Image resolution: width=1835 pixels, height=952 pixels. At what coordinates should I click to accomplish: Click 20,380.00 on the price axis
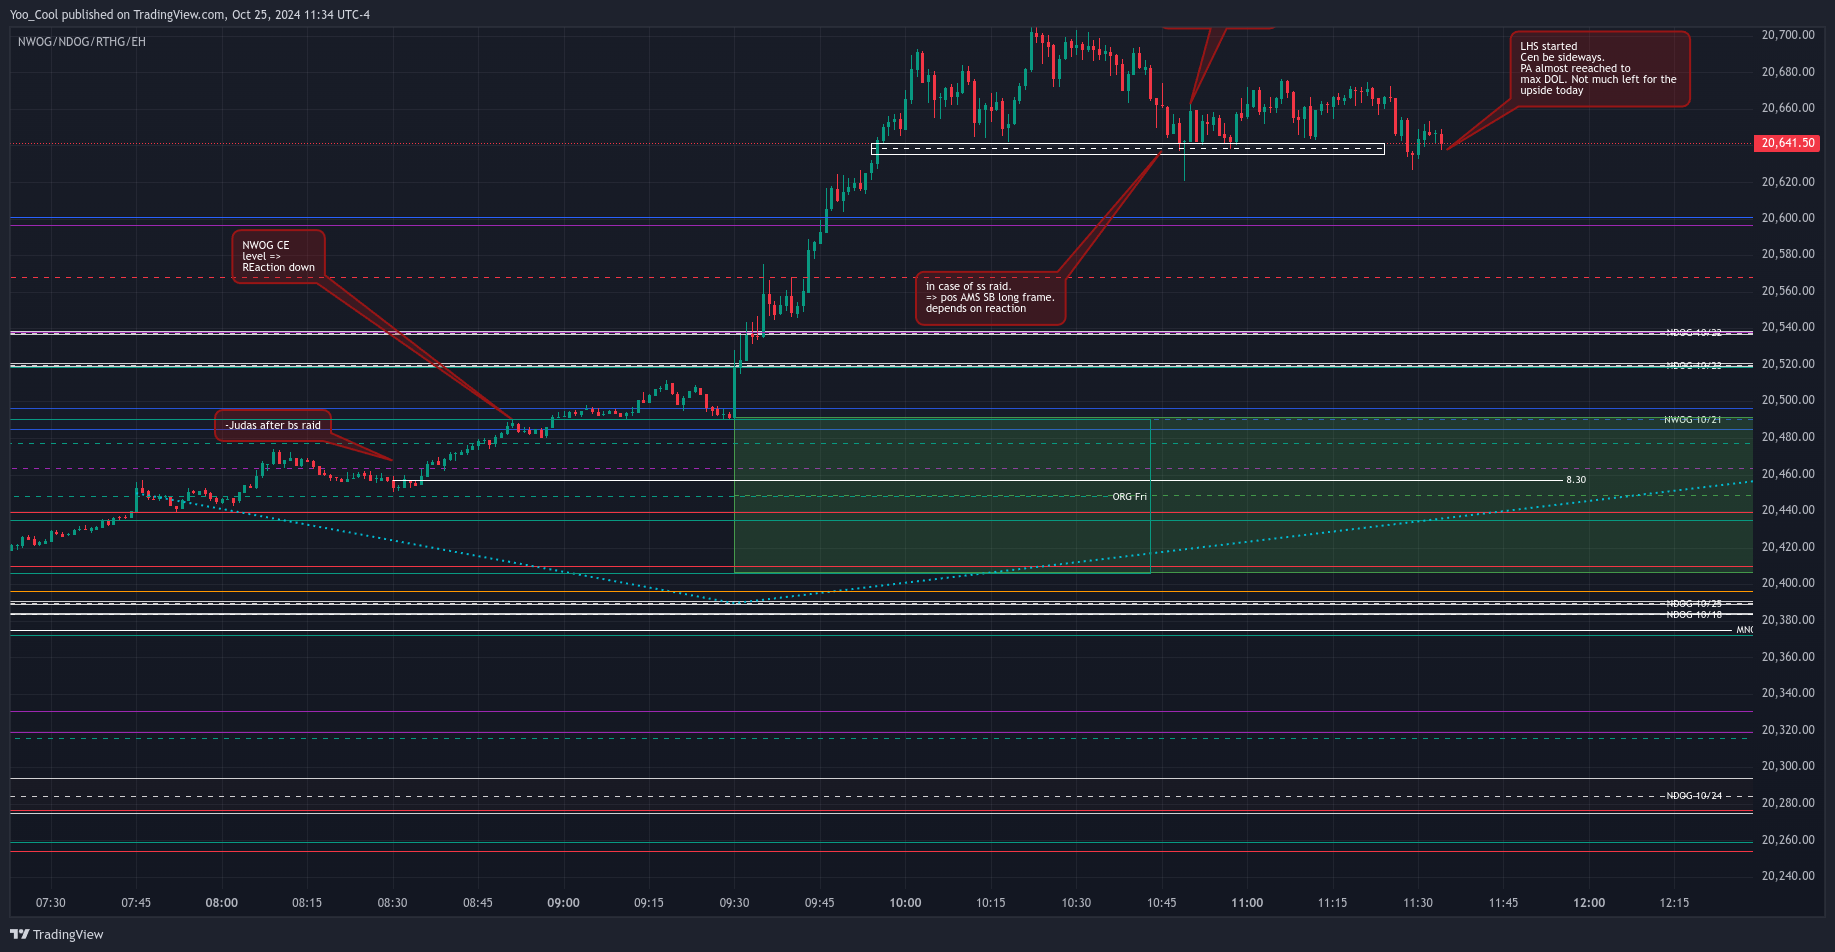(1788, 620)
